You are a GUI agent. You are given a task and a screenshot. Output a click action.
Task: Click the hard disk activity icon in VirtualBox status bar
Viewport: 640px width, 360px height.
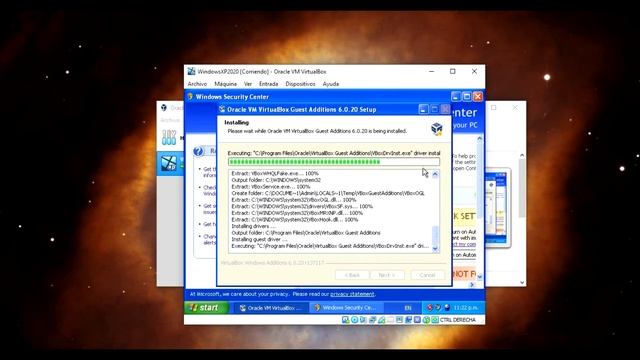point(346,320)
